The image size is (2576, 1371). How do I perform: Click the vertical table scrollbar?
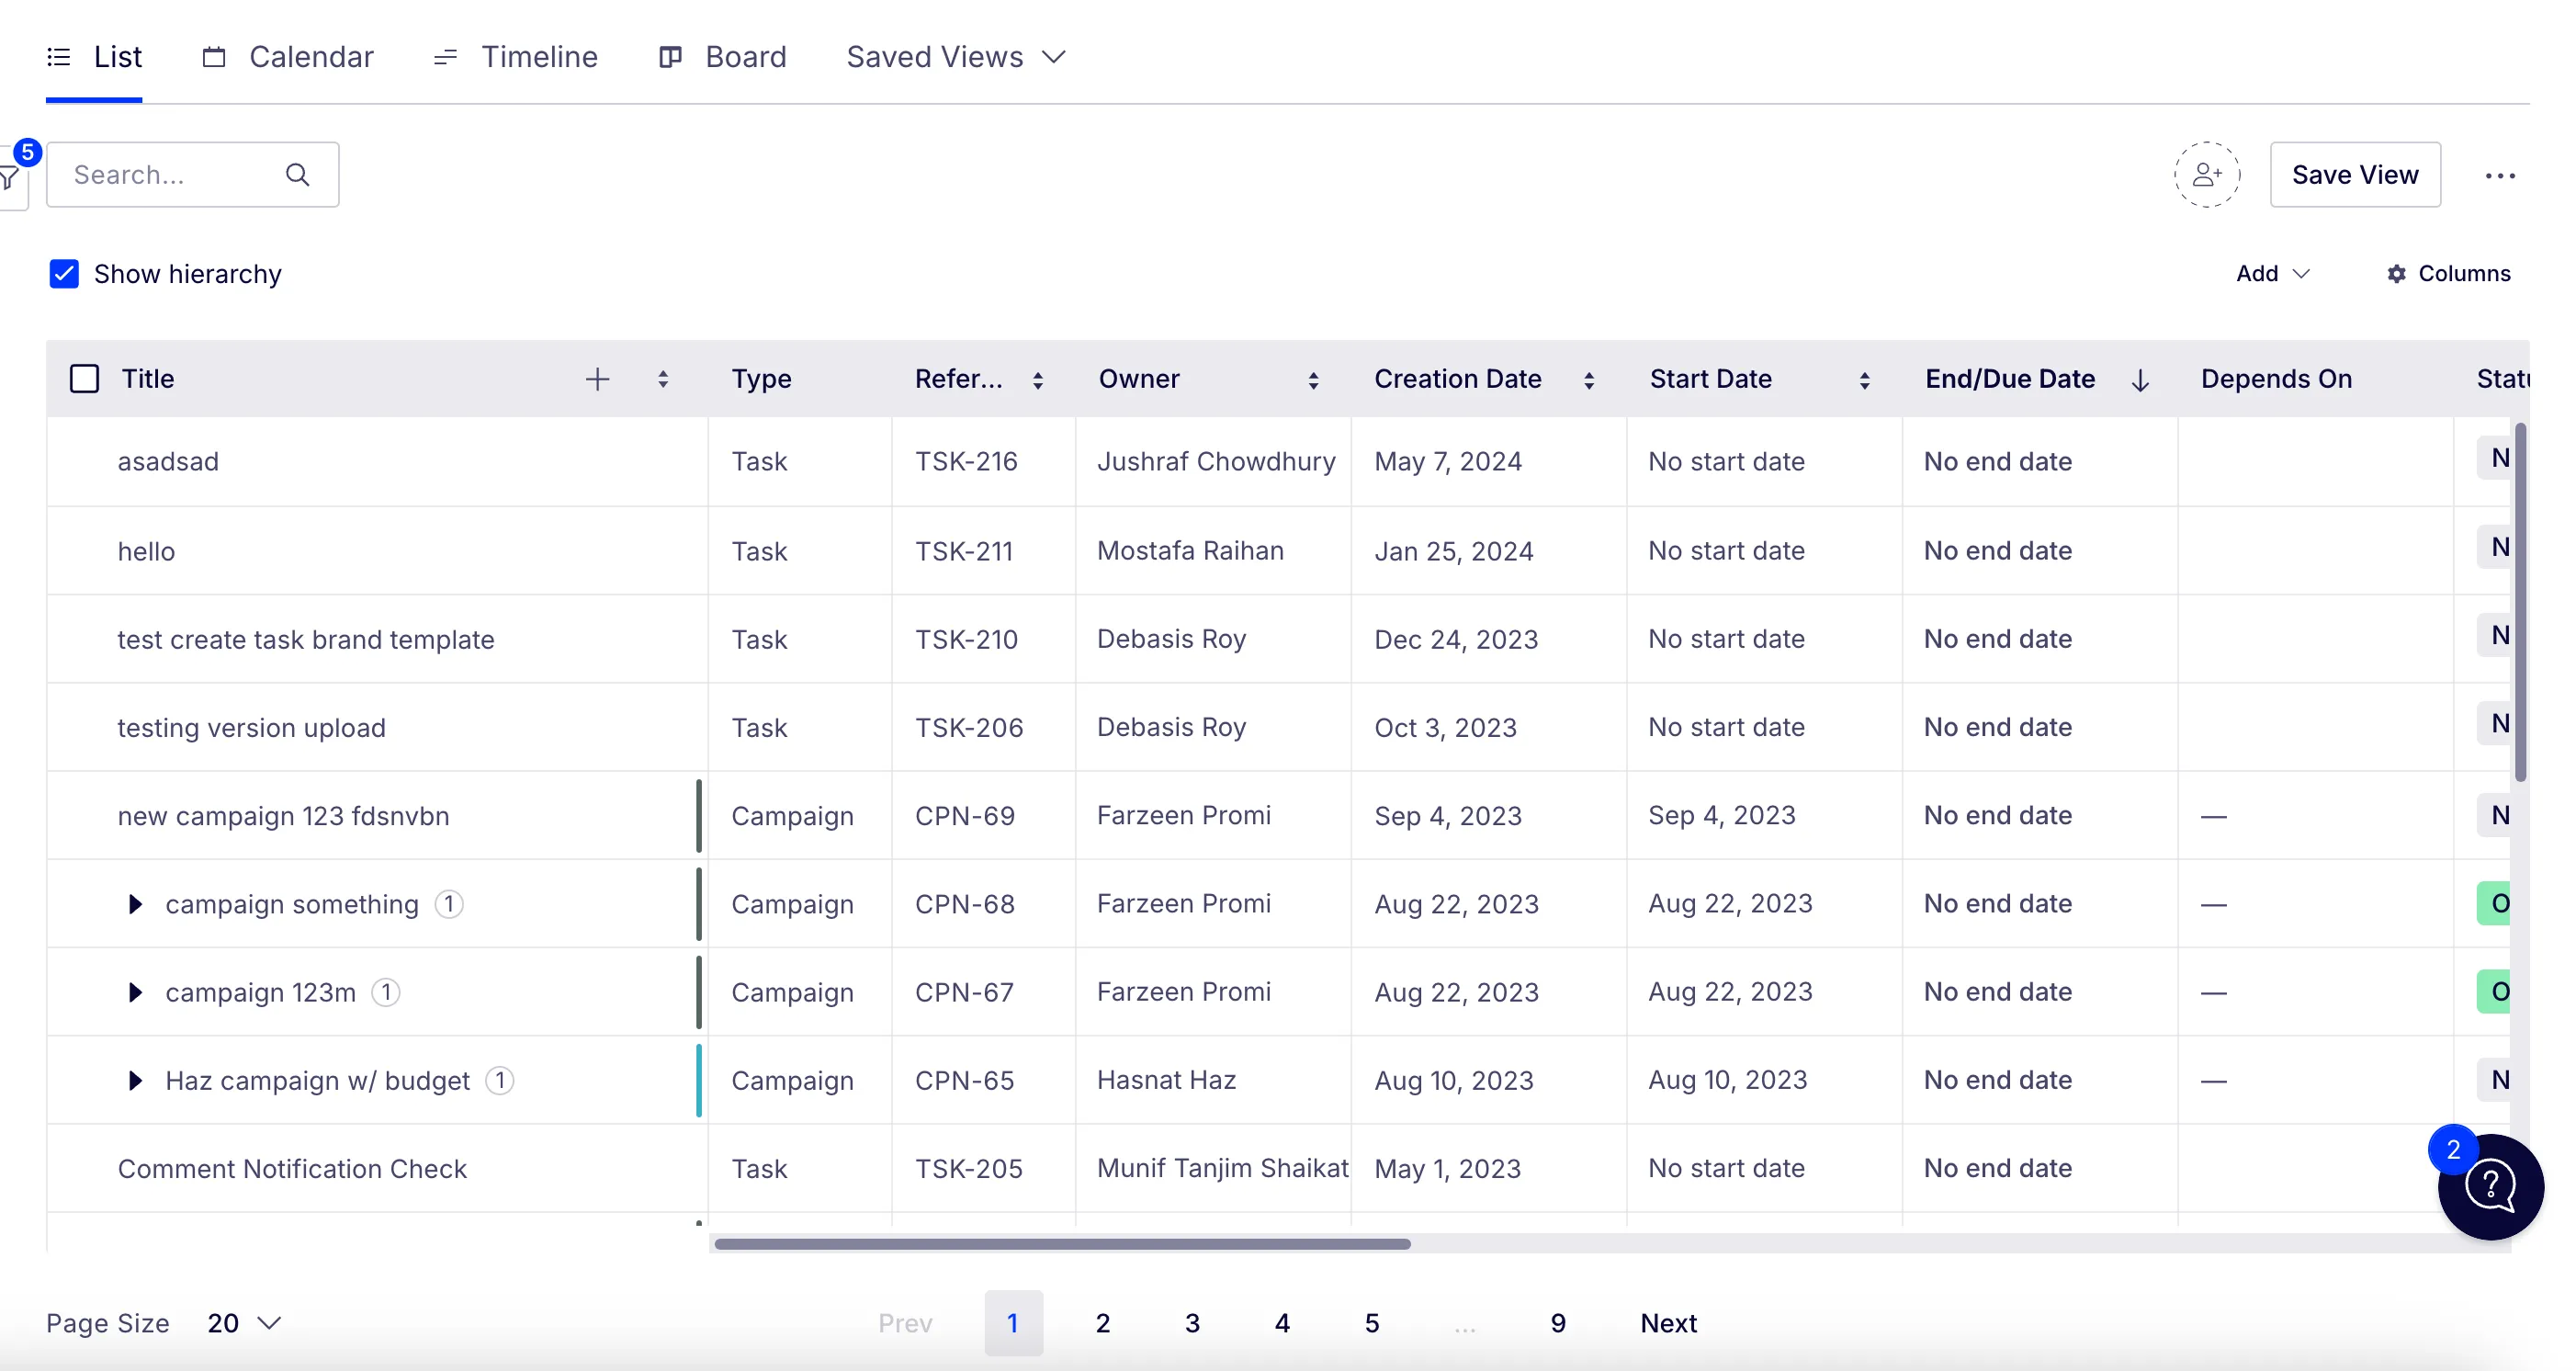pyautogui.click(x=2521, y=600)
